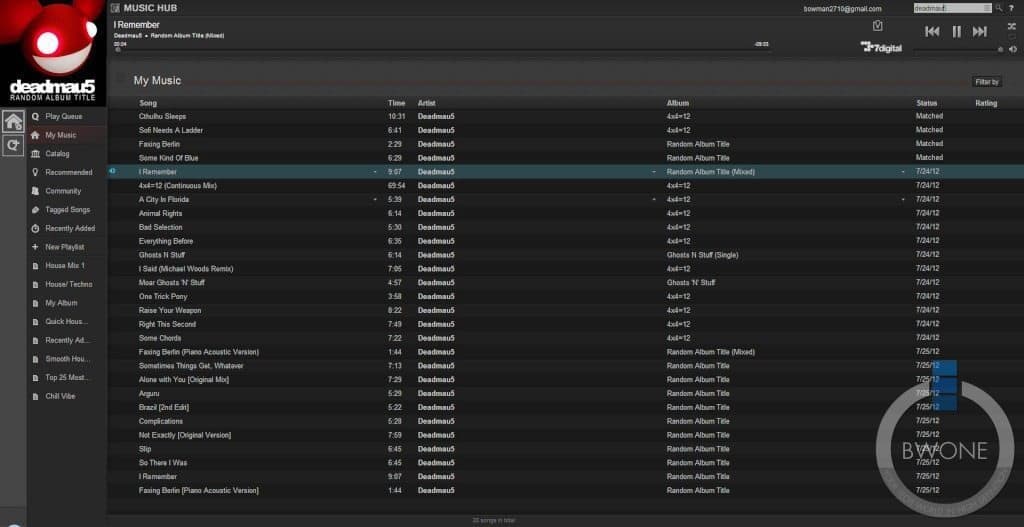Select song Raise Your Weapon
The width and height of the screenshot is (1024, 527).
170,310
